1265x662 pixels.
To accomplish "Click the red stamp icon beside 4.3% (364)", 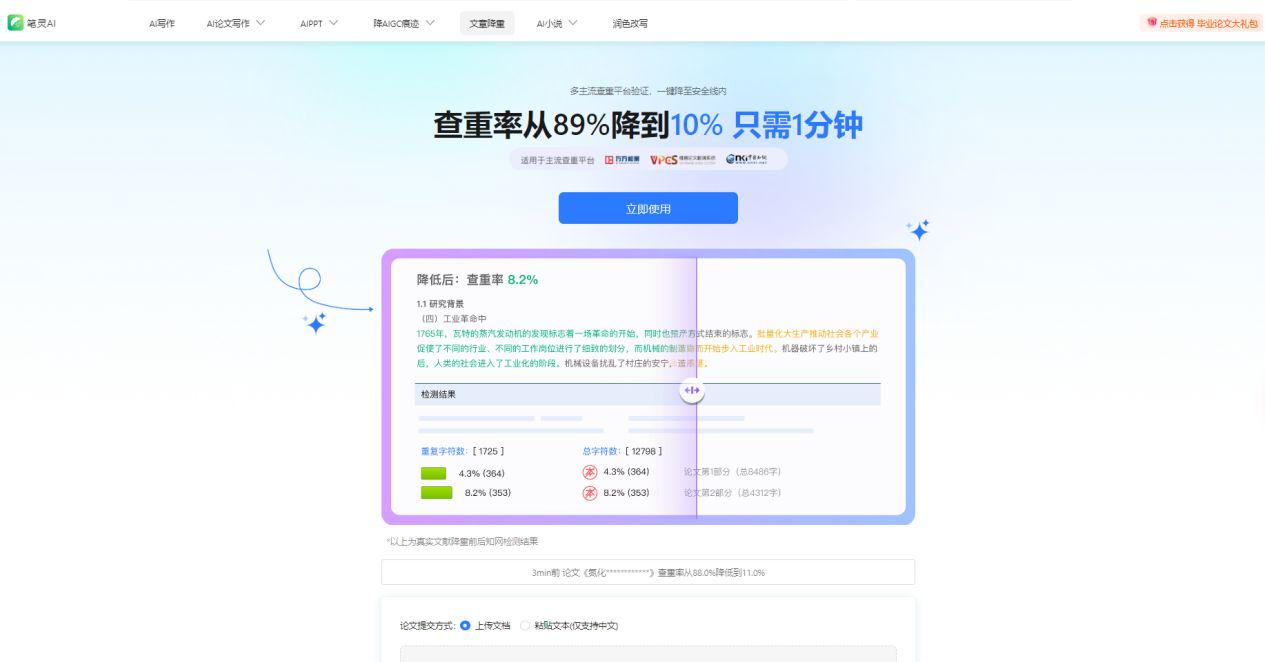I will tap(590, 472).
